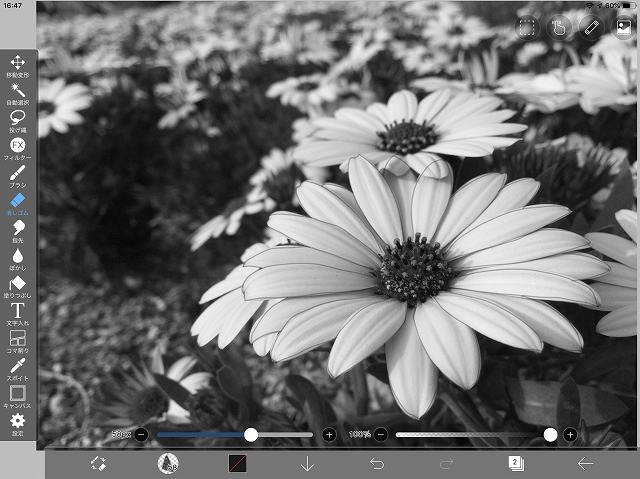Screen dimensions: 640x479
Task: Decrease brush thickness with minus button
Action: 141,435
